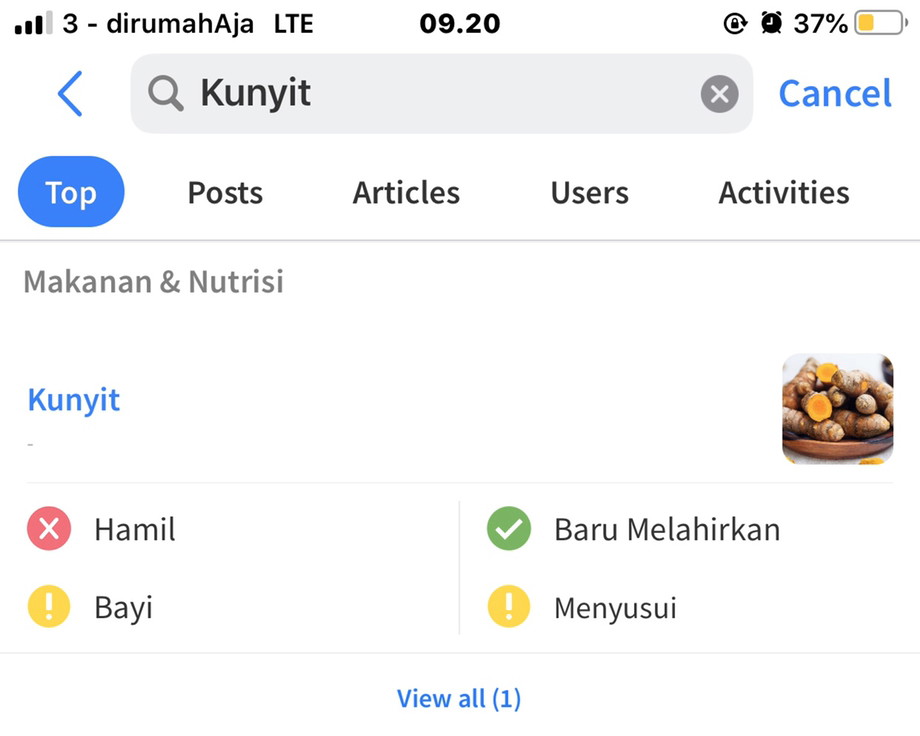Select the Top tab
The height and width of the screenshot is (736, 920).
pyautogui.click(x=71, y=192)
